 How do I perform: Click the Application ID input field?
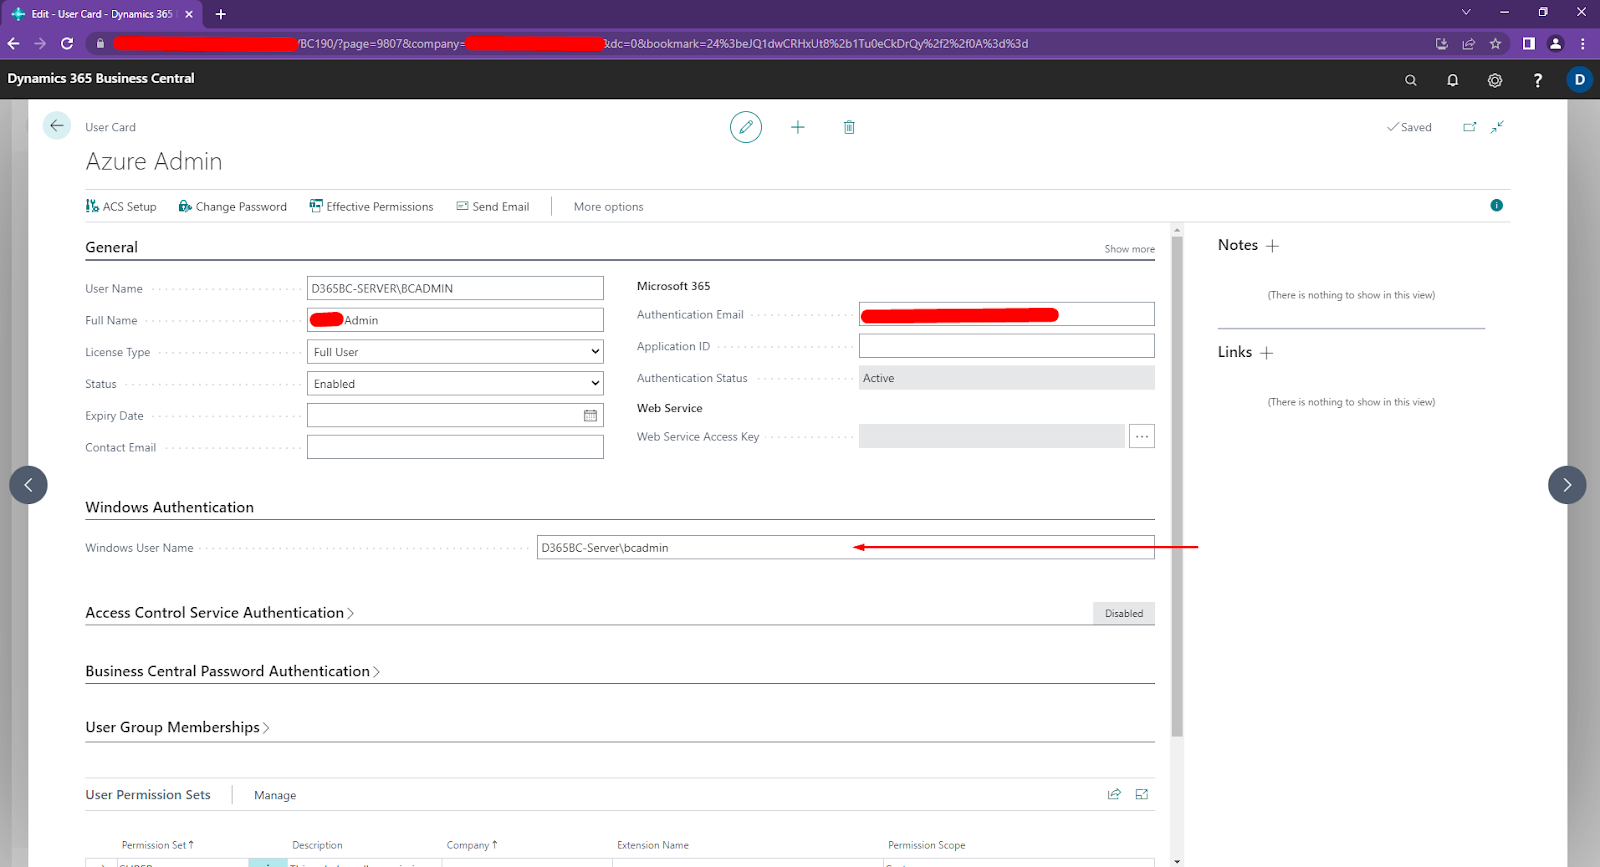(1007, 346)
